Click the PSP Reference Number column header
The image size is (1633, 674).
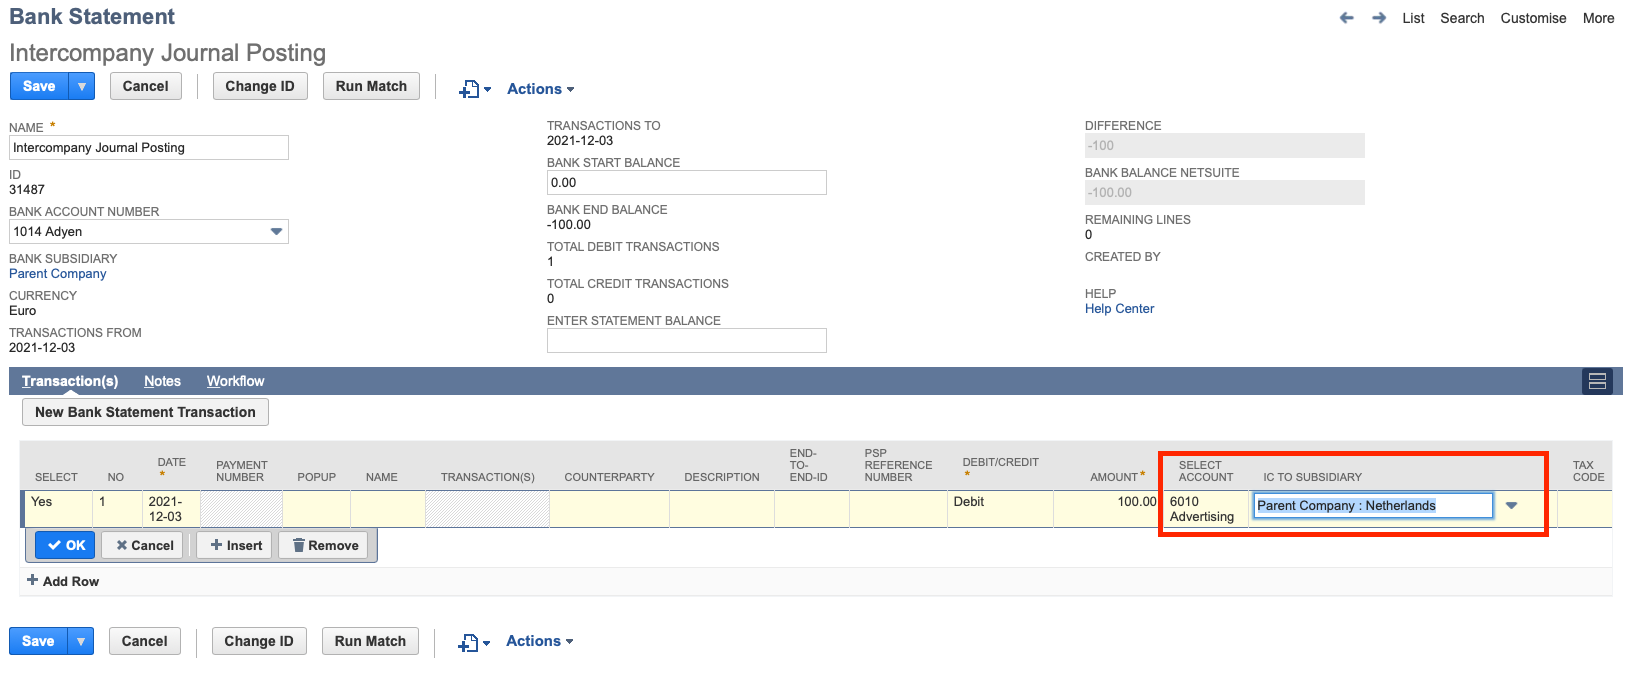[x=898, y=465]
